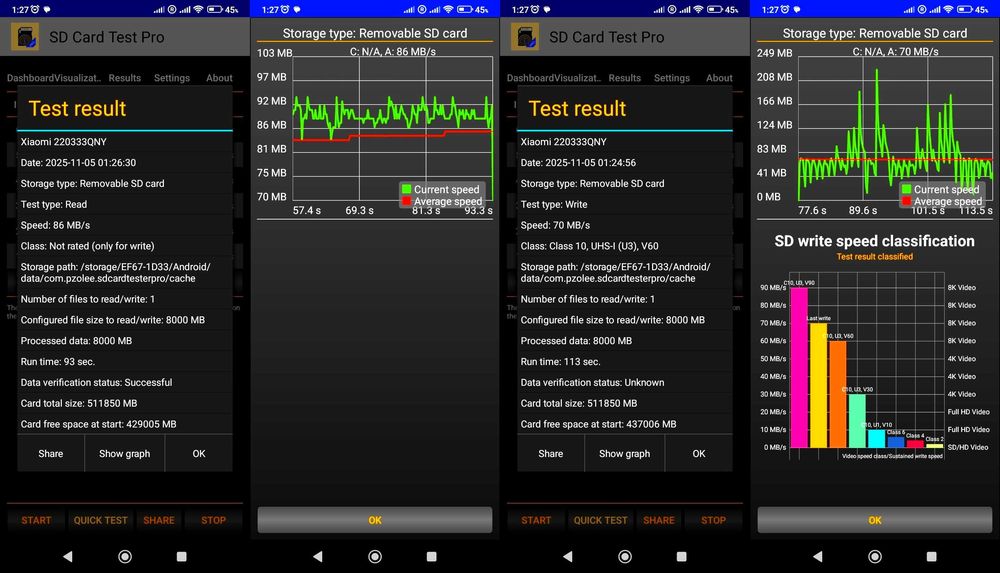
Task: Tap the recents square below the 86 MB/s graph screen
Action: click(432, 556)
